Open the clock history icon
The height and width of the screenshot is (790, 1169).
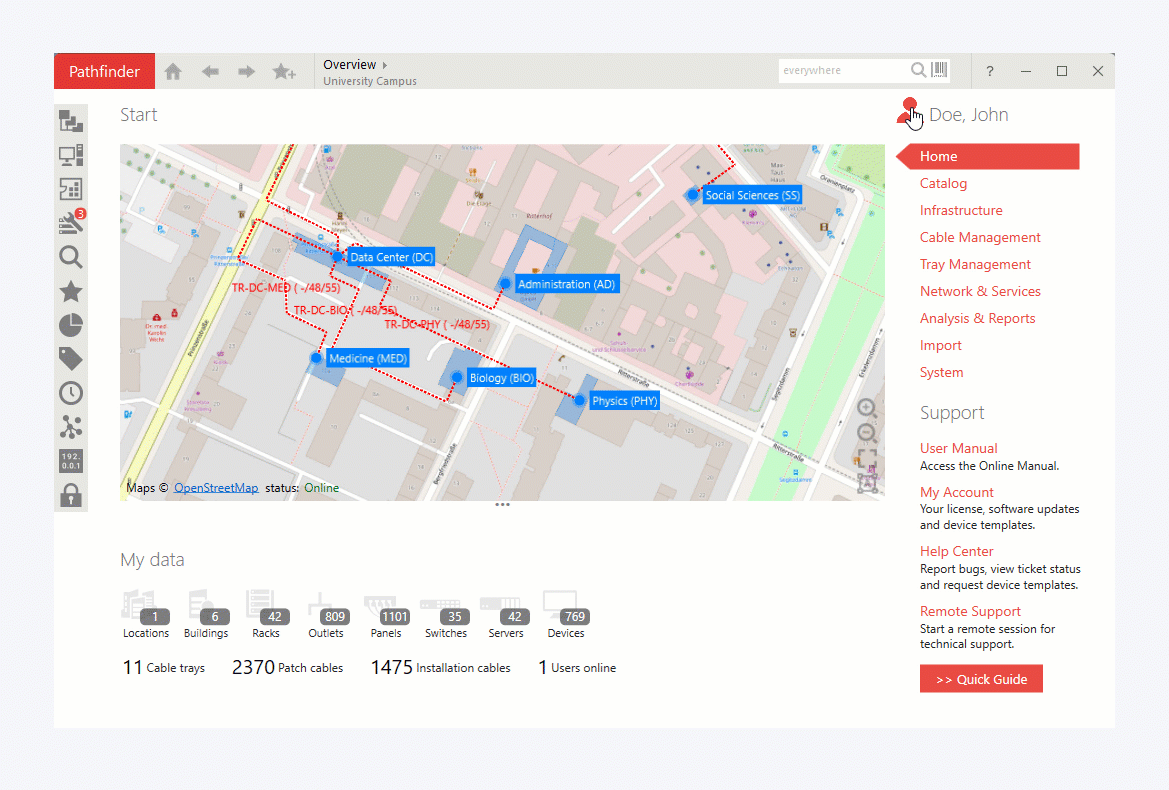click(71, 393)
